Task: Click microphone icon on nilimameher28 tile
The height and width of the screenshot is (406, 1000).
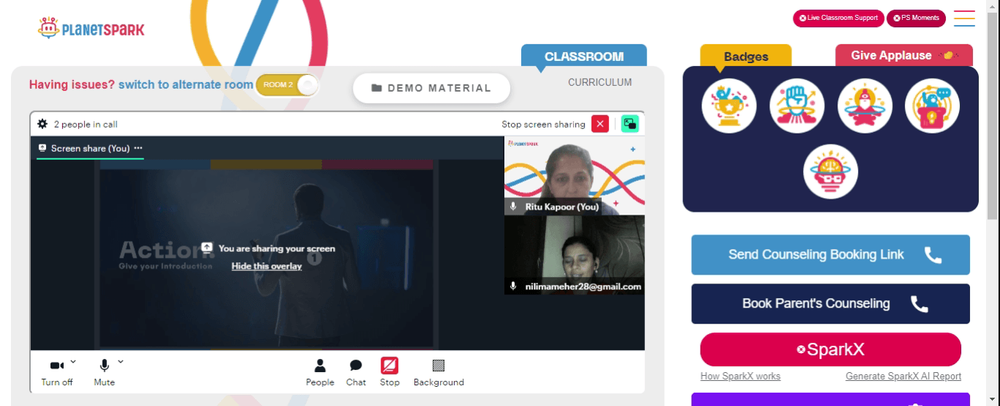Action: pyautogui.click(x=513, y=286)
